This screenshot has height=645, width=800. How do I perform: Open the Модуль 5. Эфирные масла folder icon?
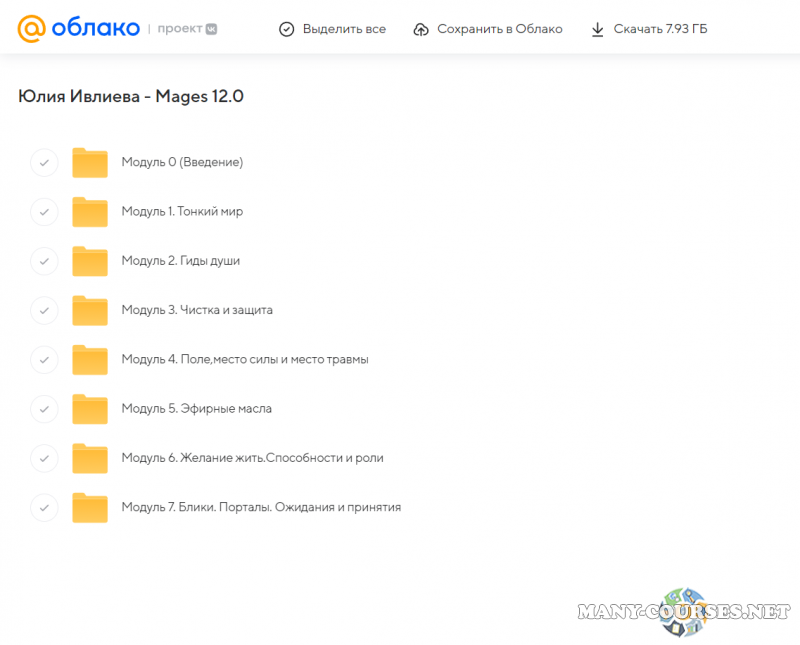click(x=90, y=409)
